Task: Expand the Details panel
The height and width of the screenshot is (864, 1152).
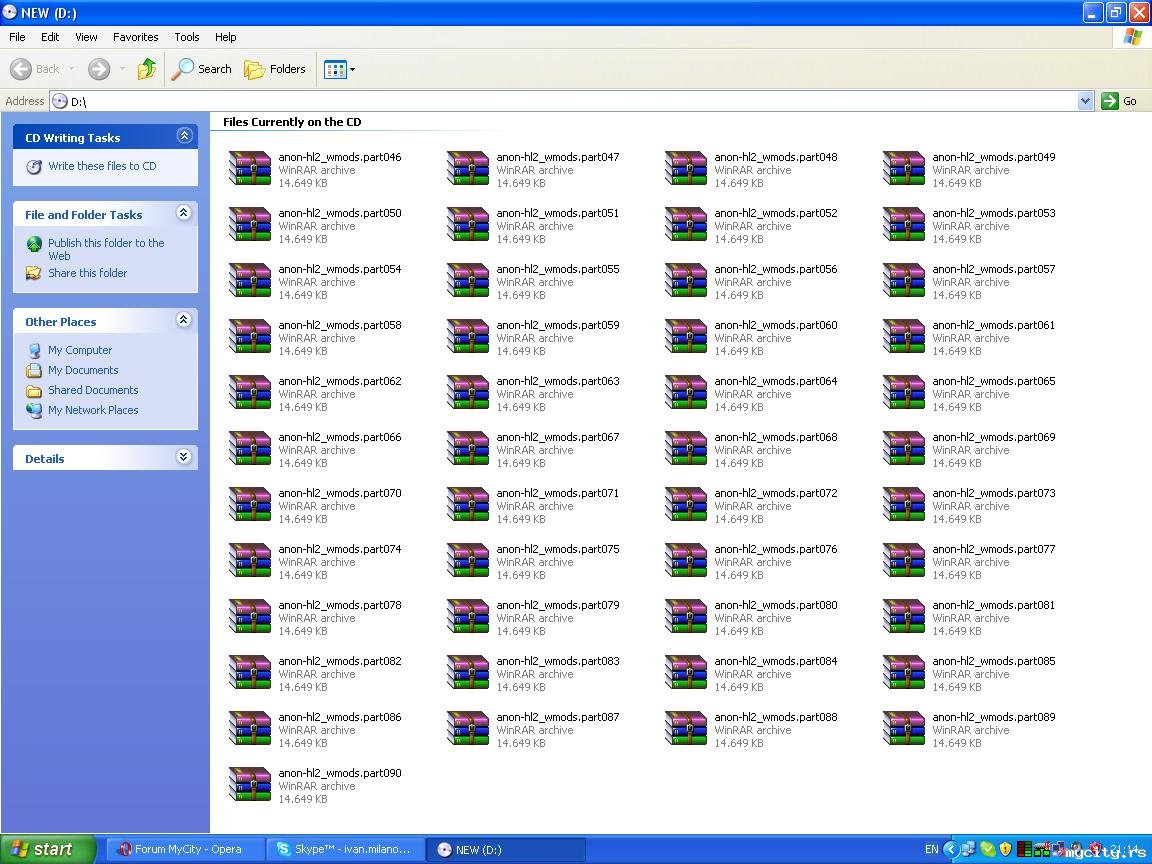Action: click(184, 457)
